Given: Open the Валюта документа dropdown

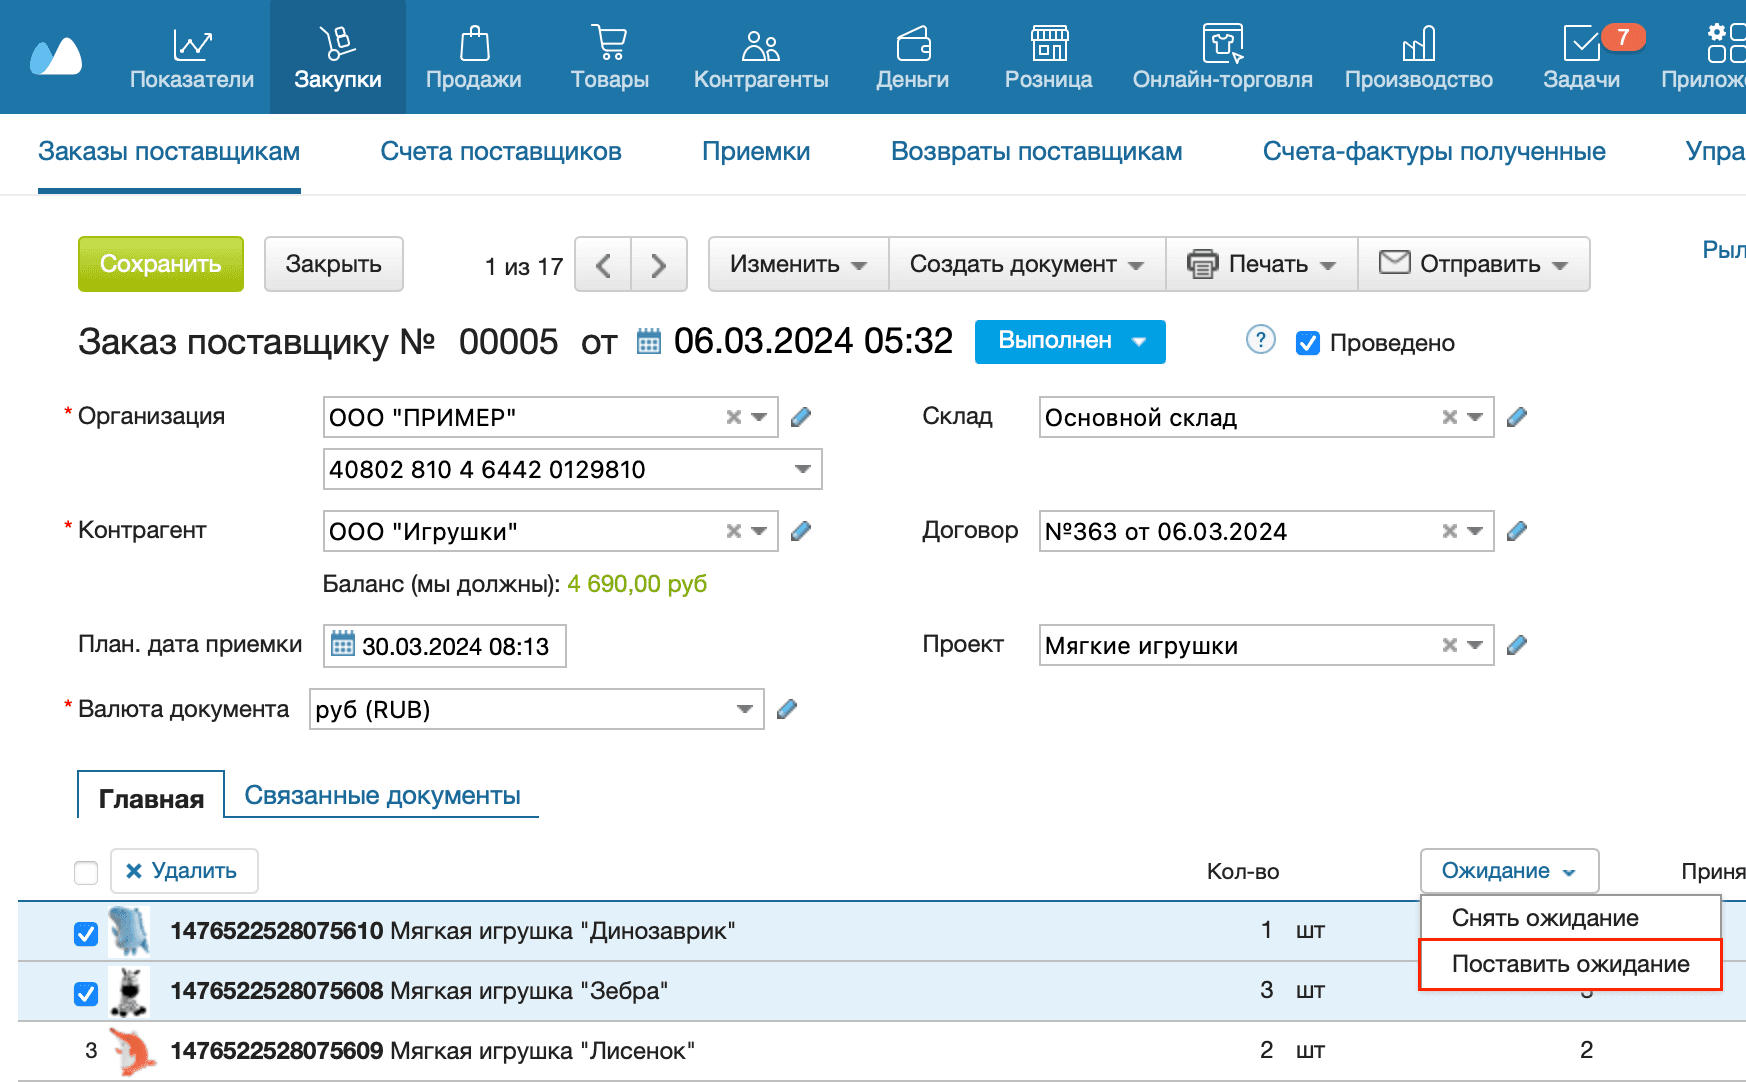Looking at the screenshot, I should coord(744,709).
